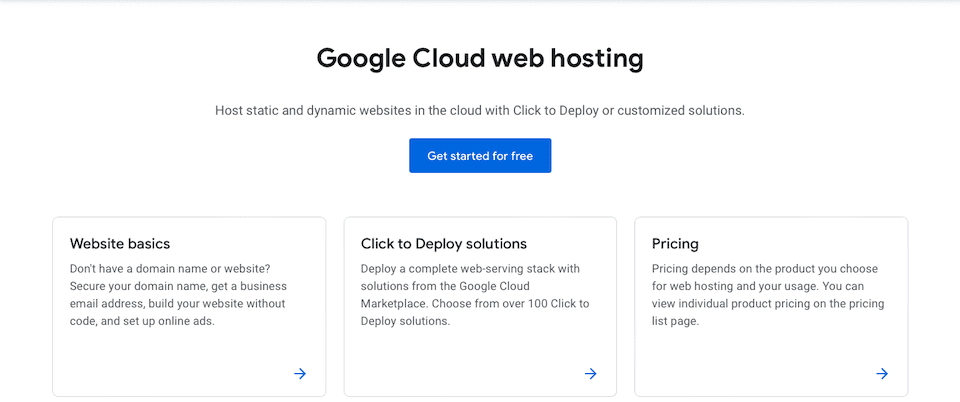960x402 pixels.
Task: Click the 'Don't have a domain name' description
Action: click(178, 295)
